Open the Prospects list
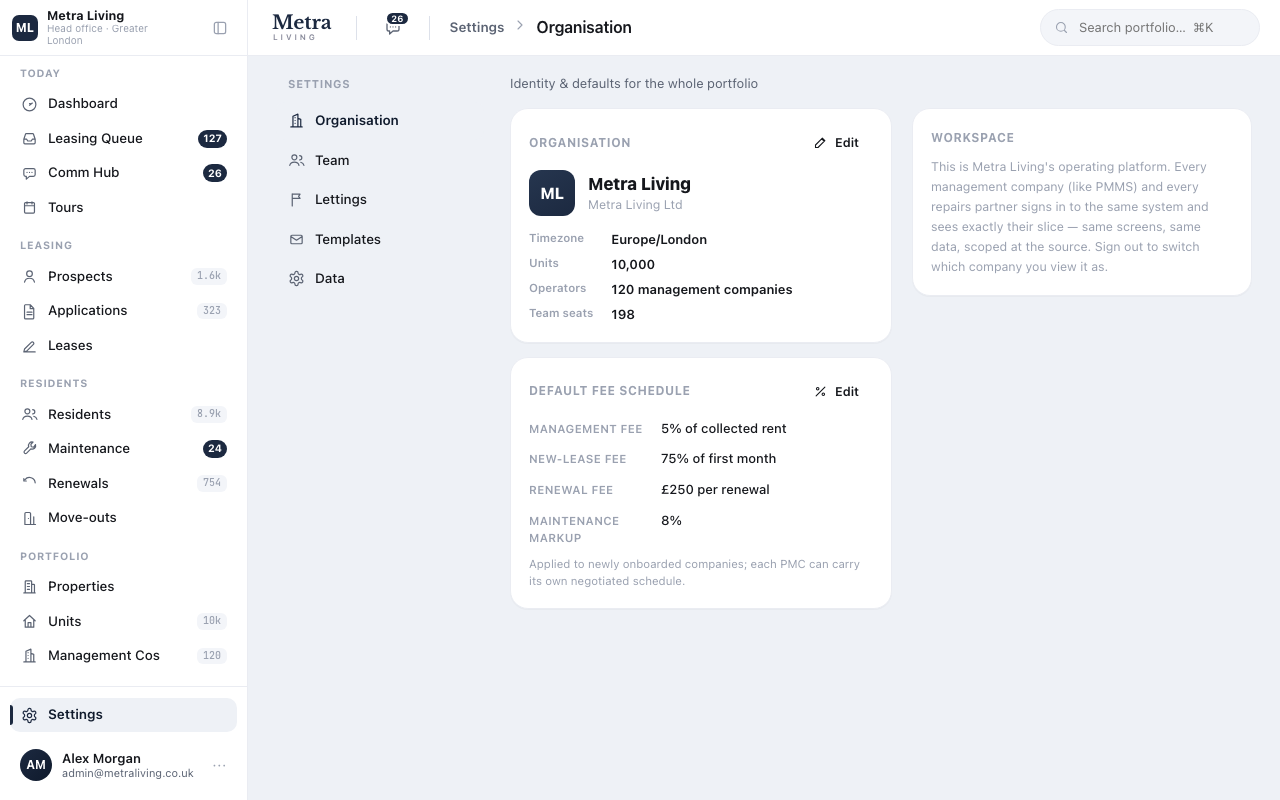 tap(124, 277)
